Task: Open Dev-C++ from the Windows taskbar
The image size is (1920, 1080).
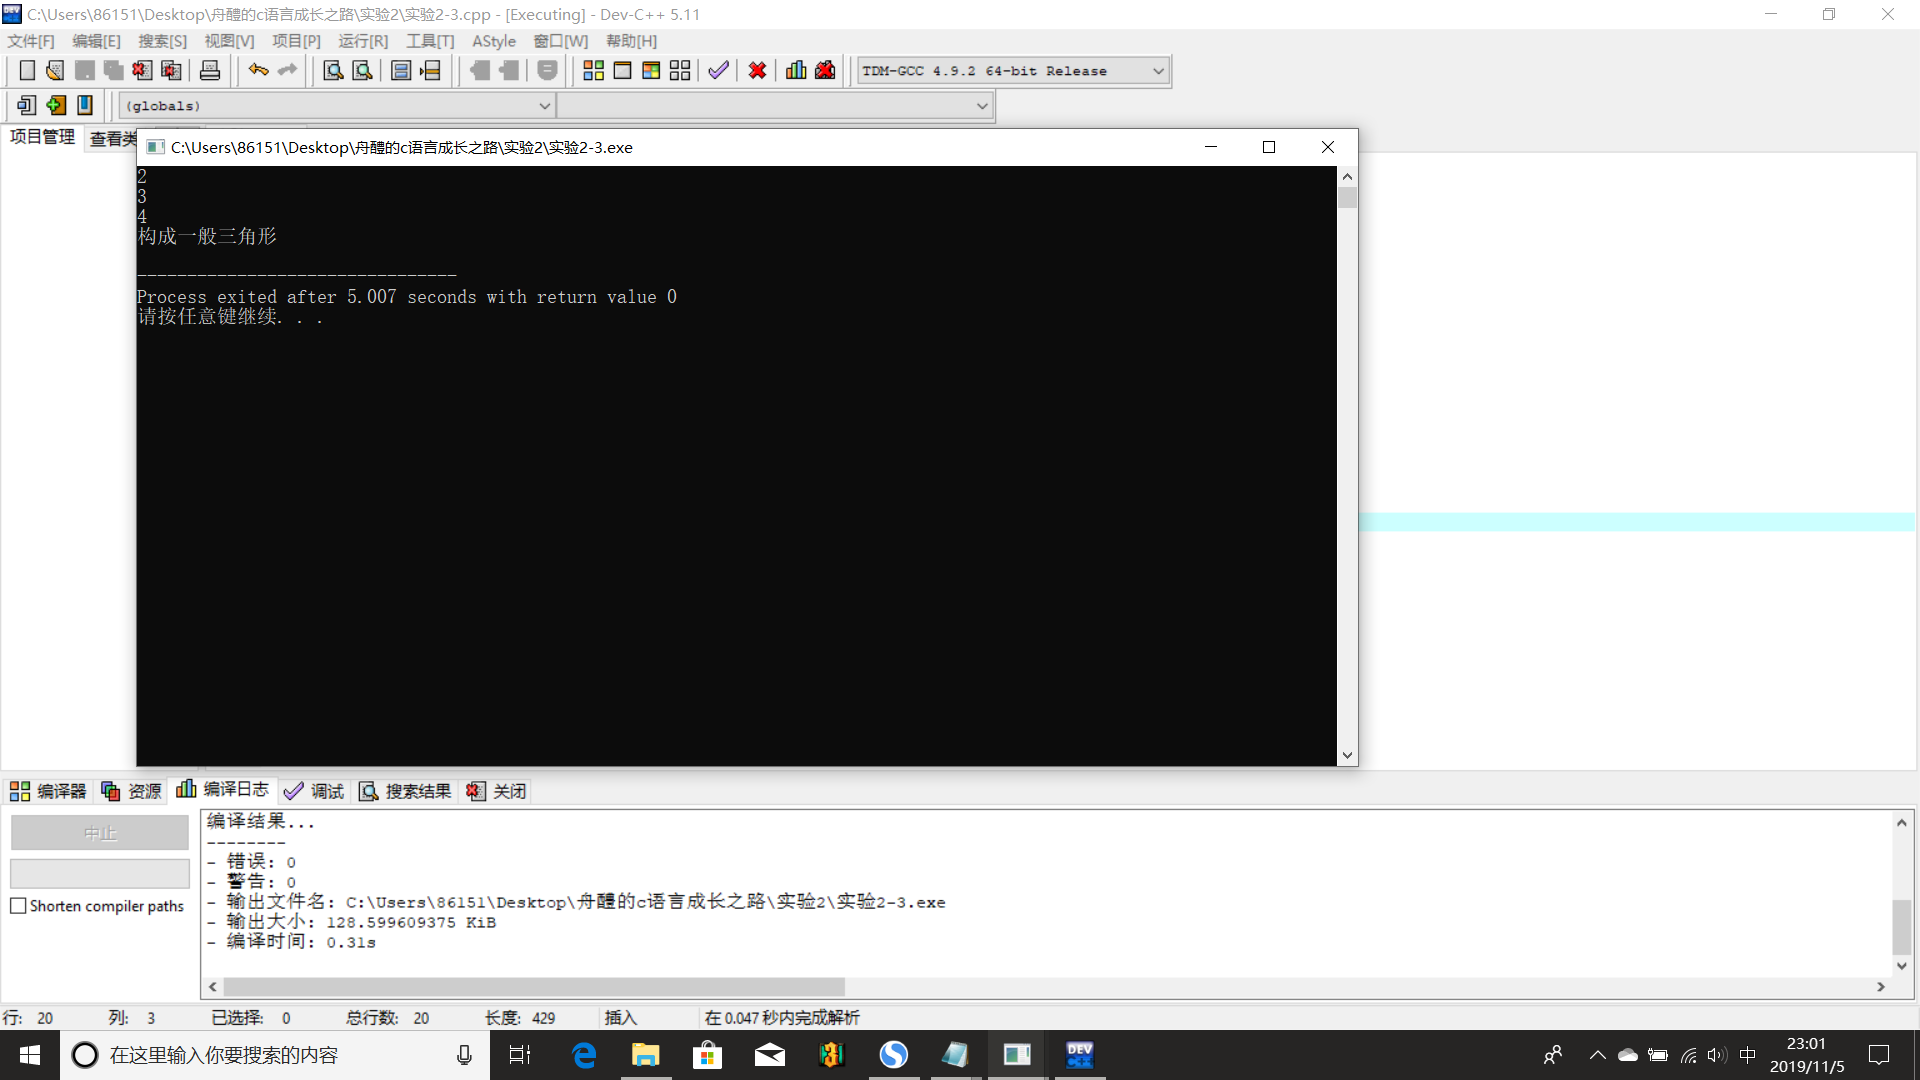Action: 1079,1055
